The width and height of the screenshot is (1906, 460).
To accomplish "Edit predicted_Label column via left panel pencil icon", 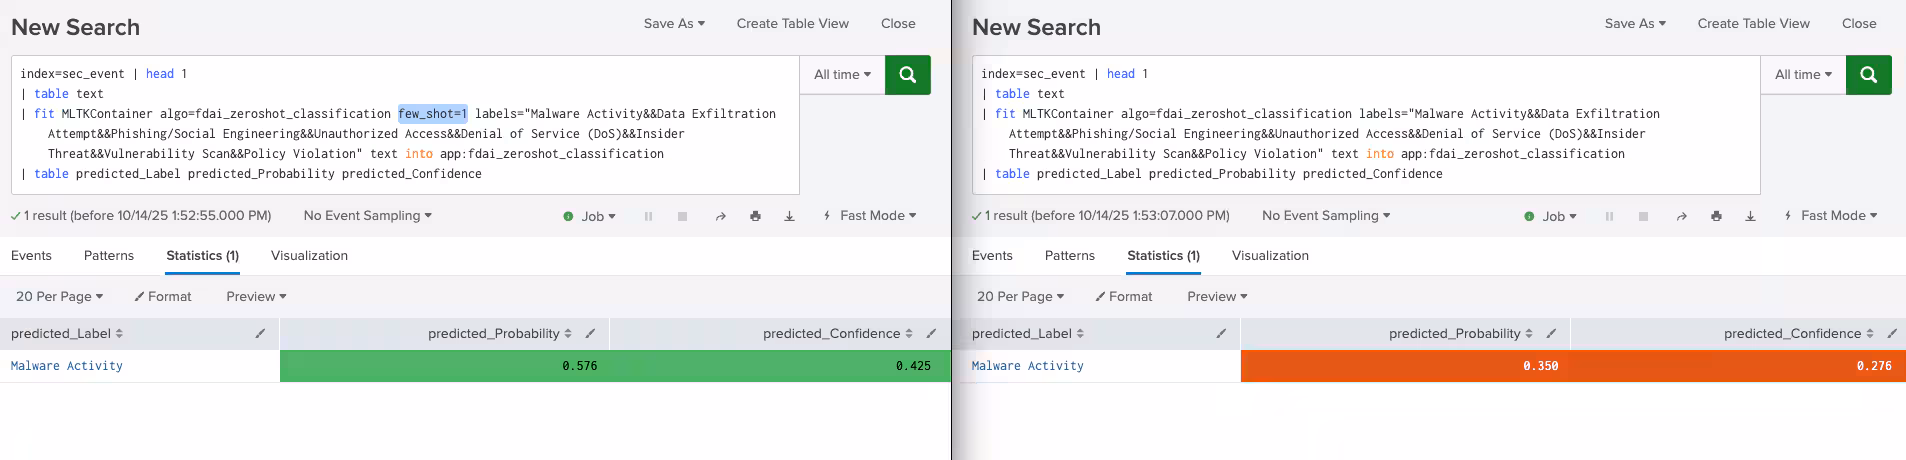I will click(x=260, y=334).
